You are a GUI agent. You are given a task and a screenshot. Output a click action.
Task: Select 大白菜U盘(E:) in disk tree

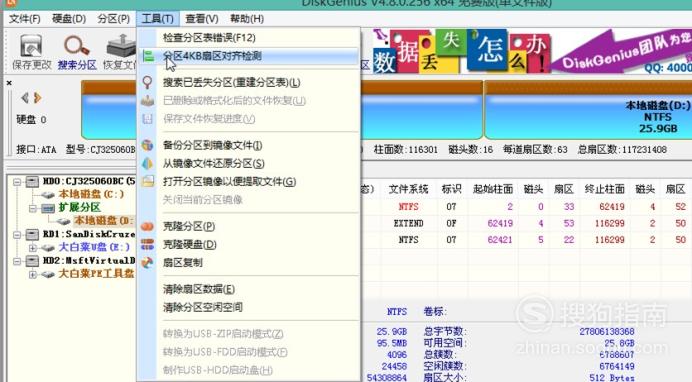[94, 247]
